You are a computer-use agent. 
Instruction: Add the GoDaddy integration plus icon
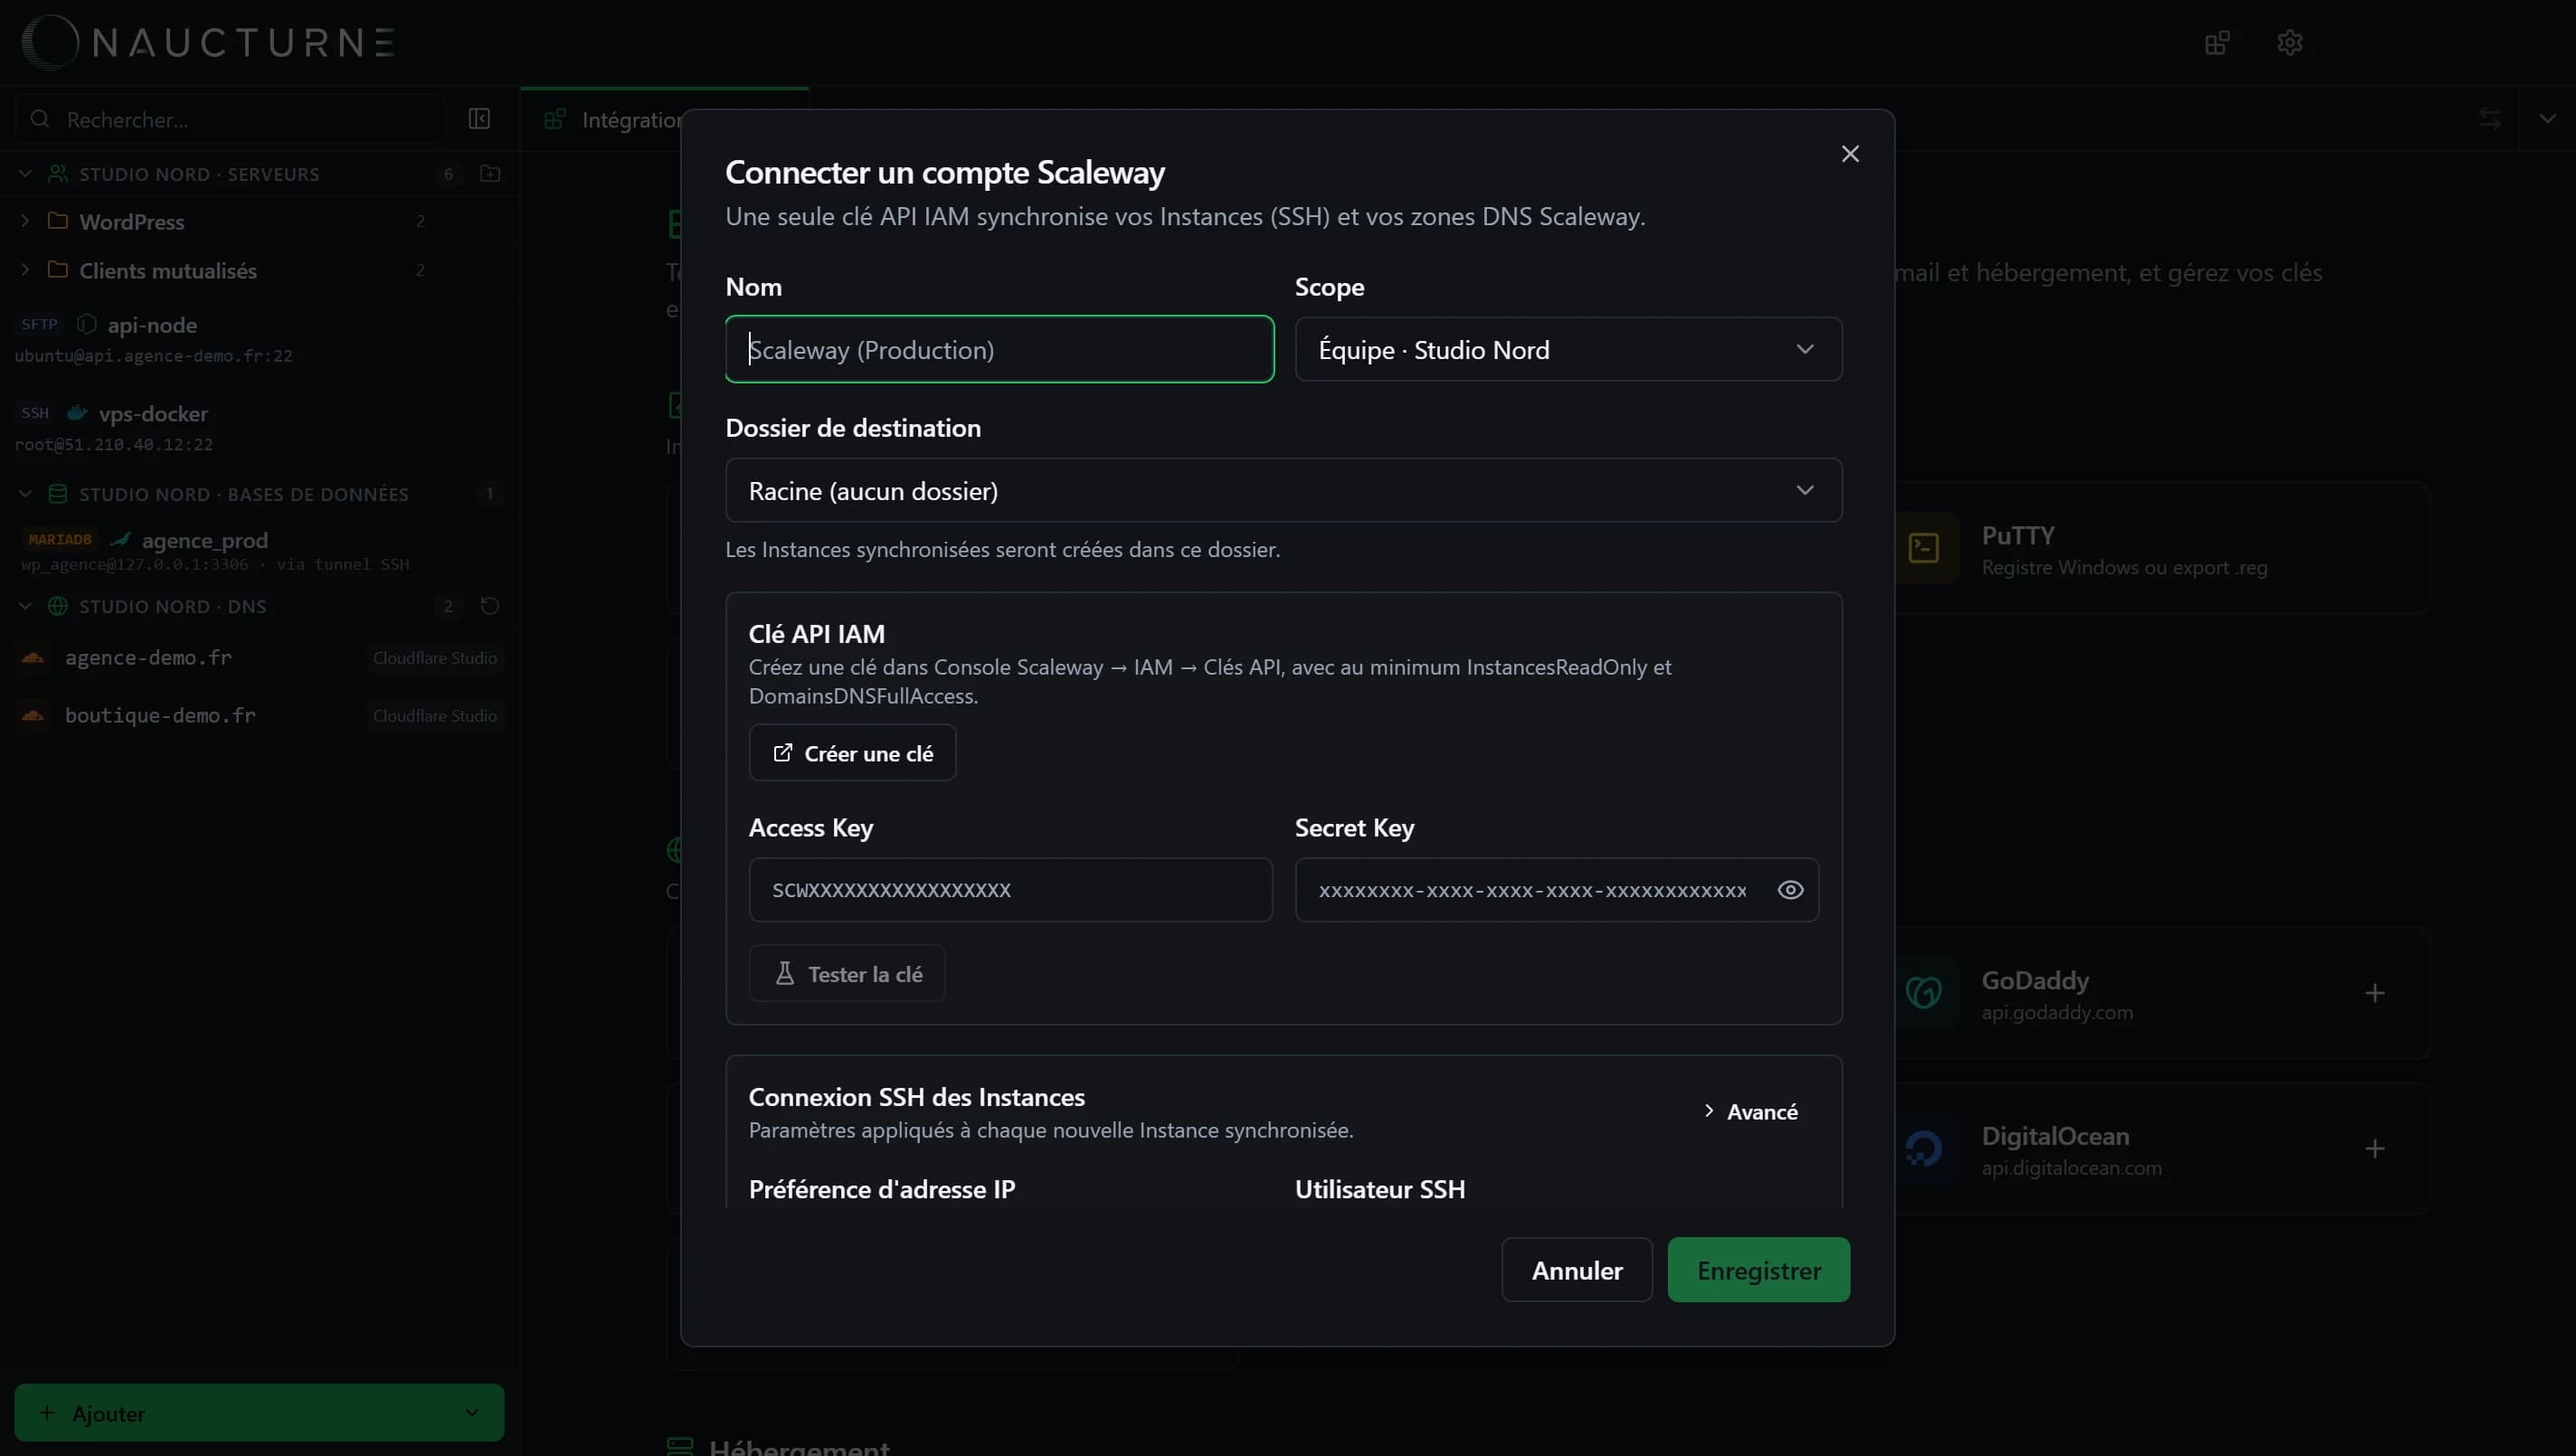2375,993
